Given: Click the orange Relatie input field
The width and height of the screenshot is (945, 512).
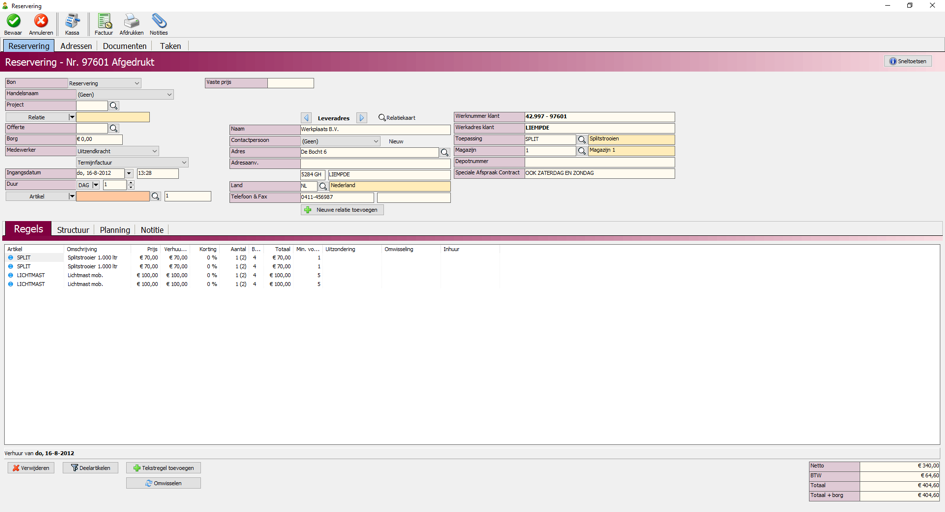Looking at the screenshot, I should (x=113, y=117).
